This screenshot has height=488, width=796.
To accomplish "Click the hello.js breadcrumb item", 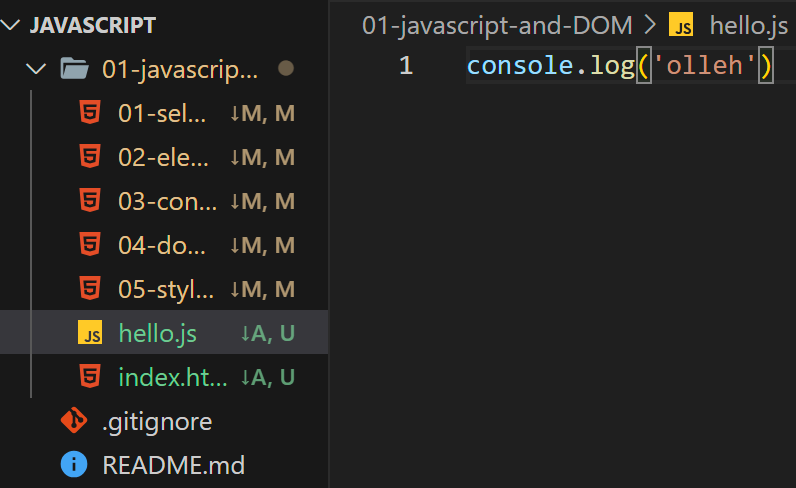I will pos(748,25).
